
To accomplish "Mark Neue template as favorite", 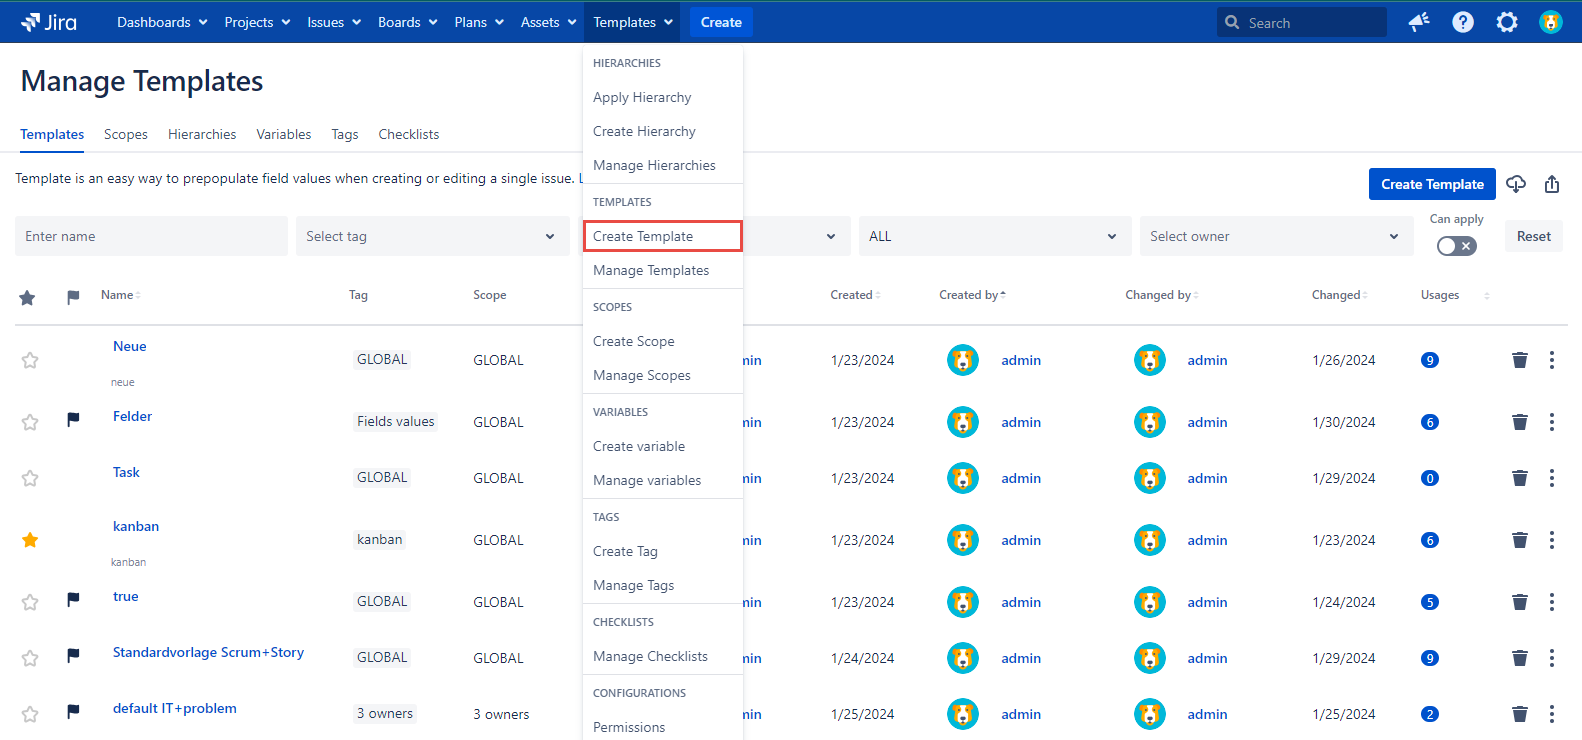I will [30, 360].
